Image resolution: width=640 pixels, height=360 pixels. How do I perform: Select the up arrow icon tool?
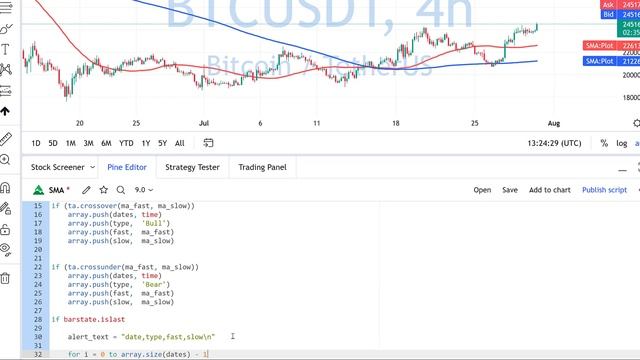pyautogui.click(x=5, y=111)
